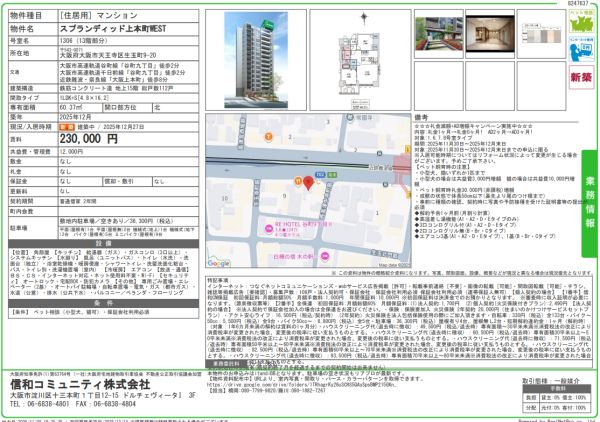Click the 開口部方位 value 北
The width and height of the screenshot is (600, 422).
pyautogui.click(x=157, y=108)
